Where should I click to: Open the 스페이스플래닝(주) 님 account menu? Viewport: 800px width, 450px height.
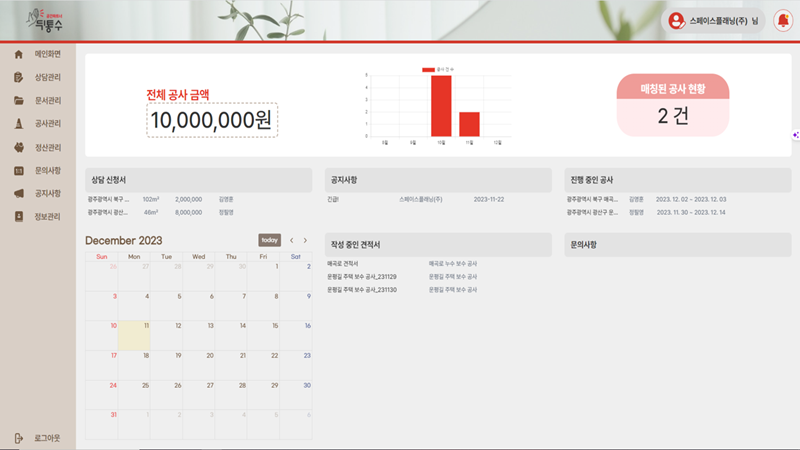[713, 21]
